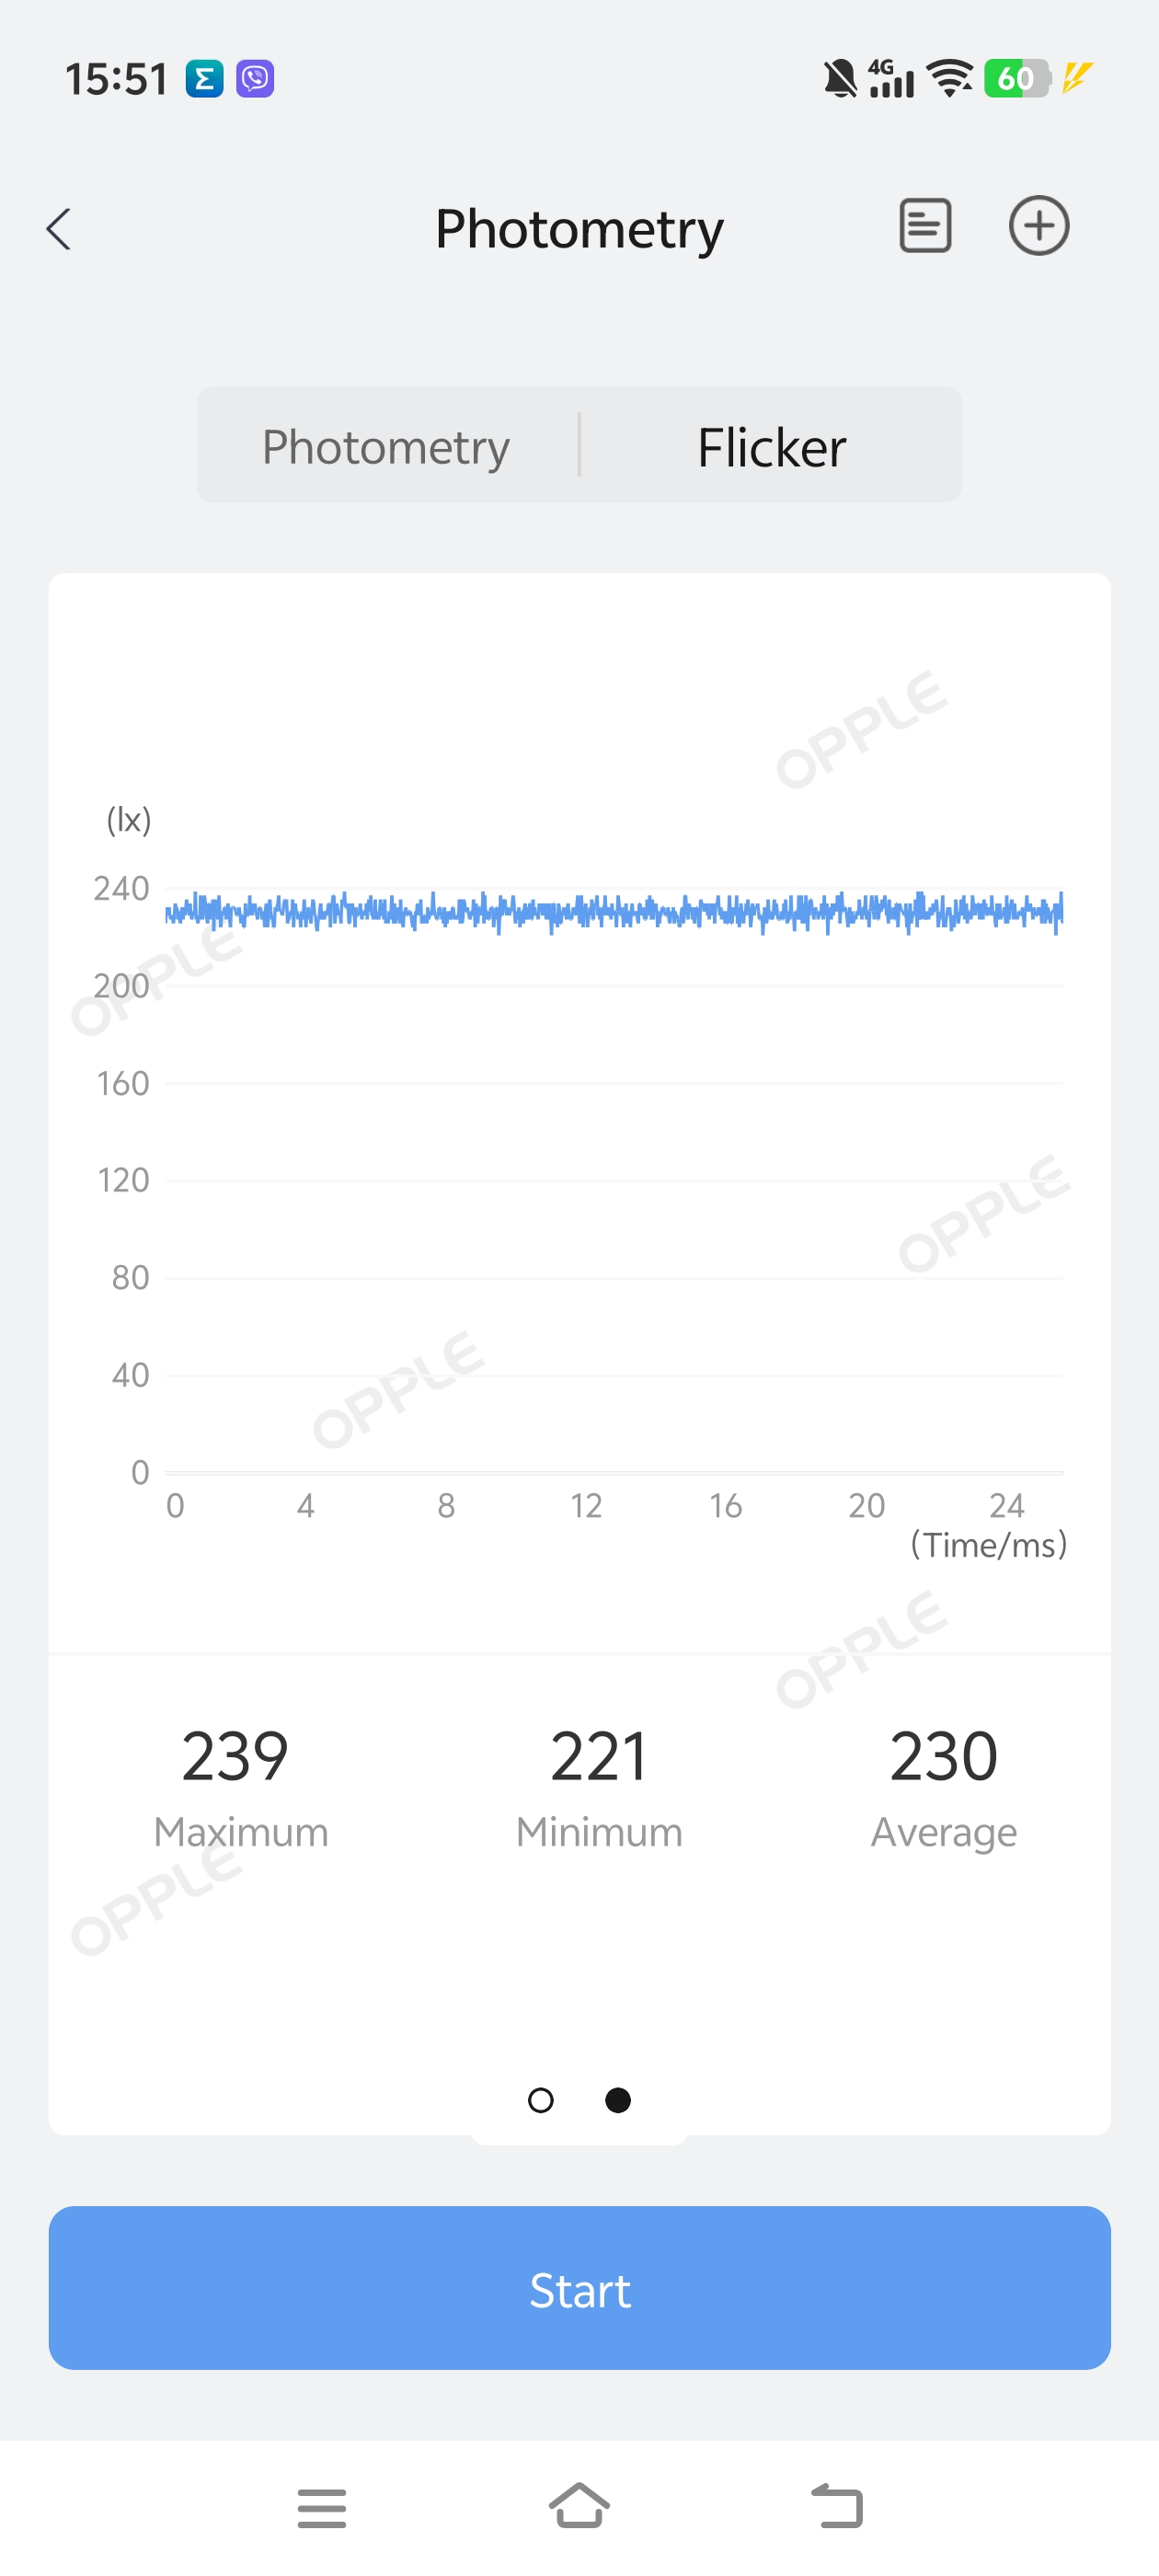Screen dimensions: 1159x2576
Task: Tap the Average value 230
Action: 943,1756
